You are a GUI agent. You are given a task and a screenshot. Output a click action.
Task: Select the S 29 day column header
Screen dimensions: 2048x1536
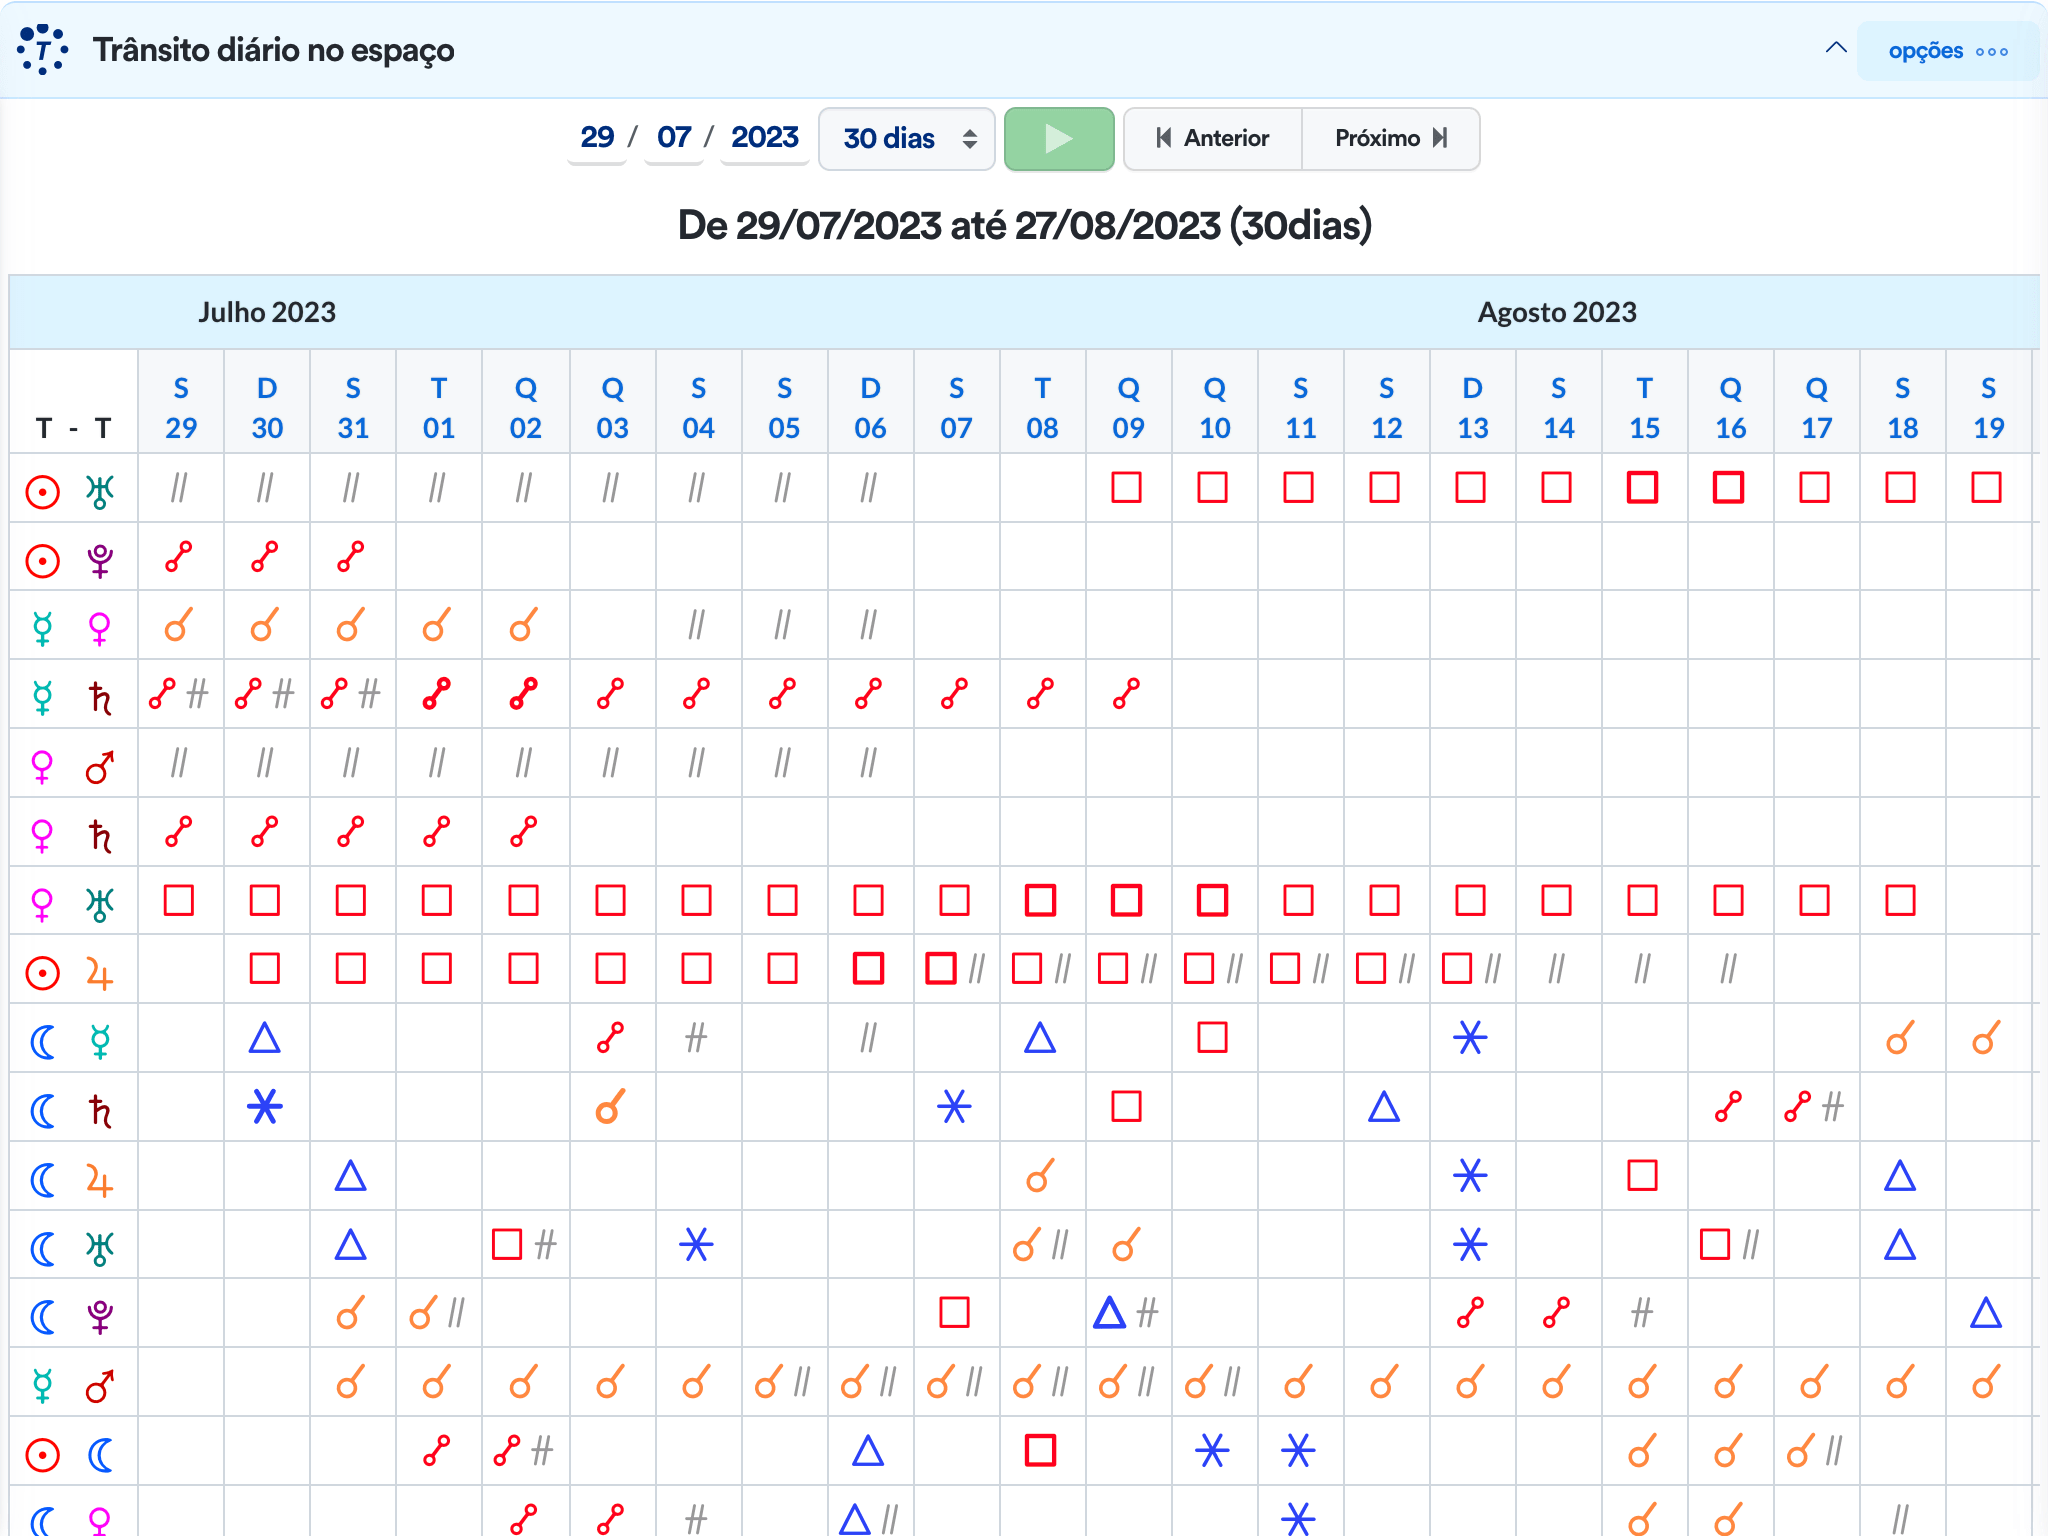pyautogui.click(x=181, y=407)
